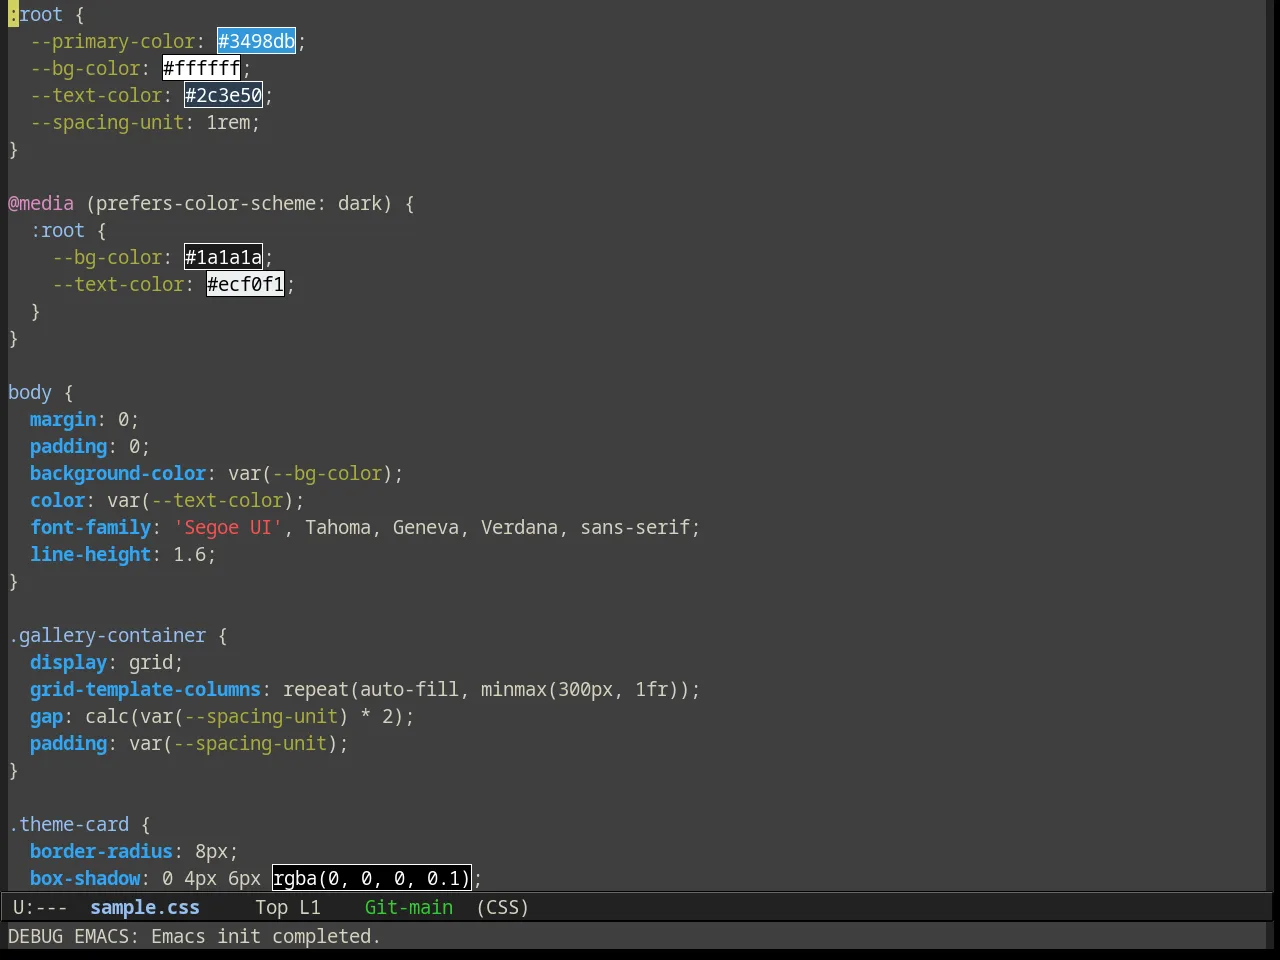Image resolution: width=1280 pixels, height=960 pixels.
Task: Click the margin property
Action: pyautogui.click(x=63, y=419)
